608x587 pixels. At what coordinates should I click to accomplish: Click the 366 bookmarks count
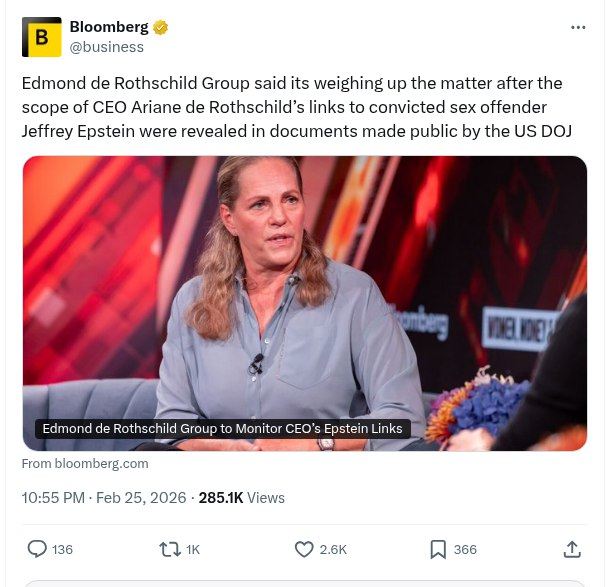pos(465,549)
